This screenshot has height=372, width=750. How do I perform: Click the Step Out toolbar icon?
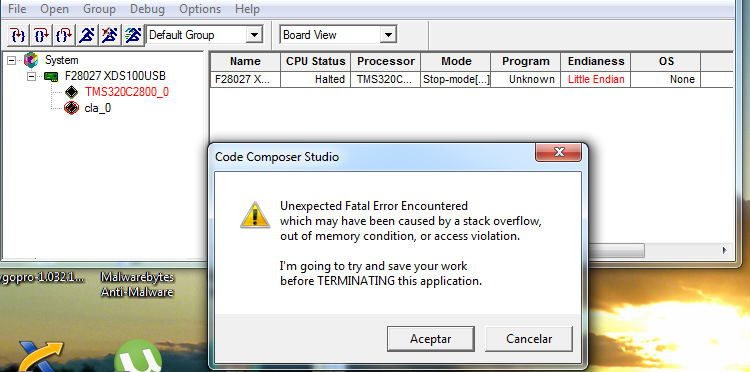point(64,35)
